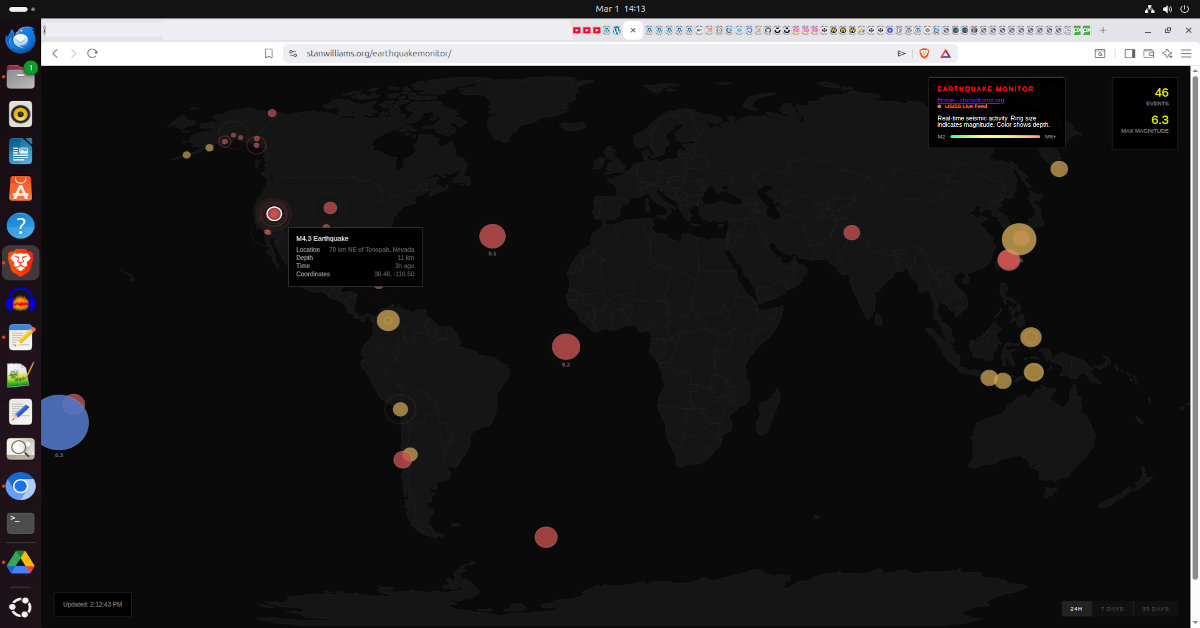The image size is (1200, 628).
Task: Open Leo AI assistant sparkle icon
Action: tap(1167, 53)
